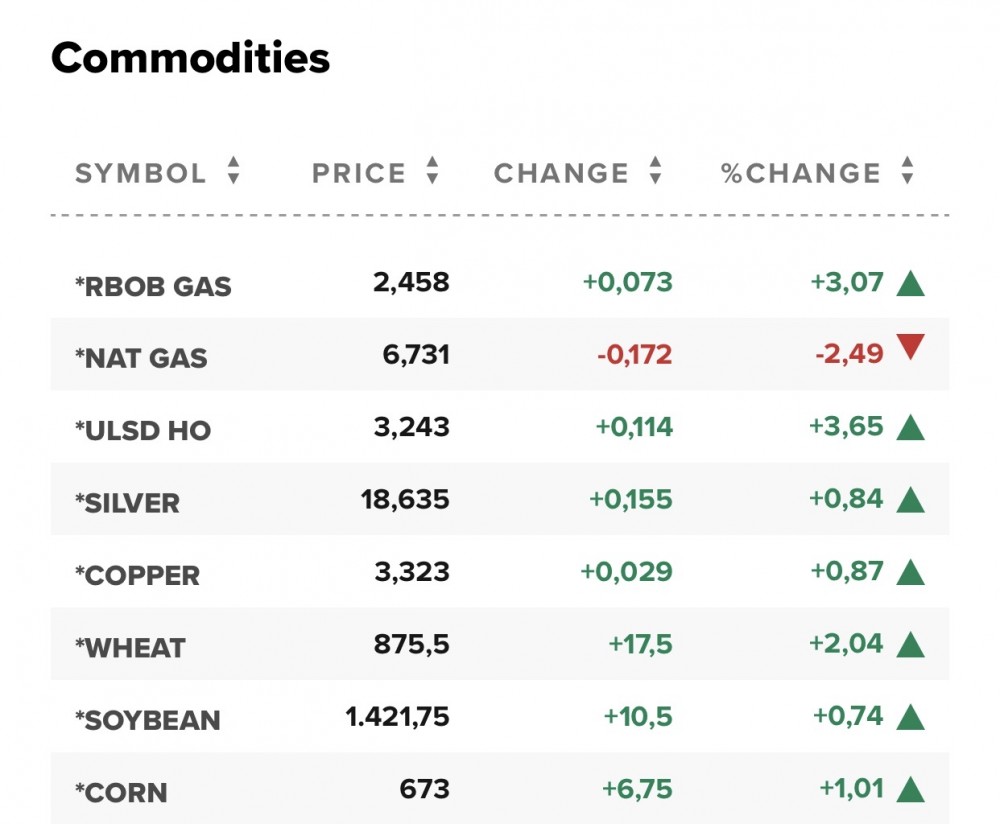
Task: Click the red down triangle for NAT GAS
Action: pos(910,348)
